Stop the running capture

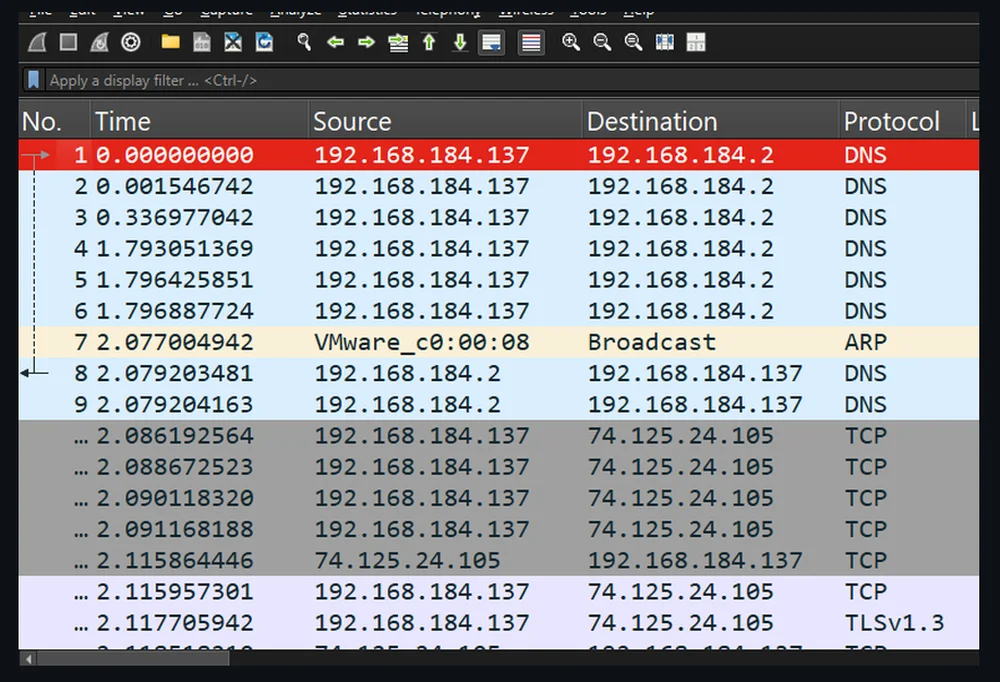click(68, 43)
